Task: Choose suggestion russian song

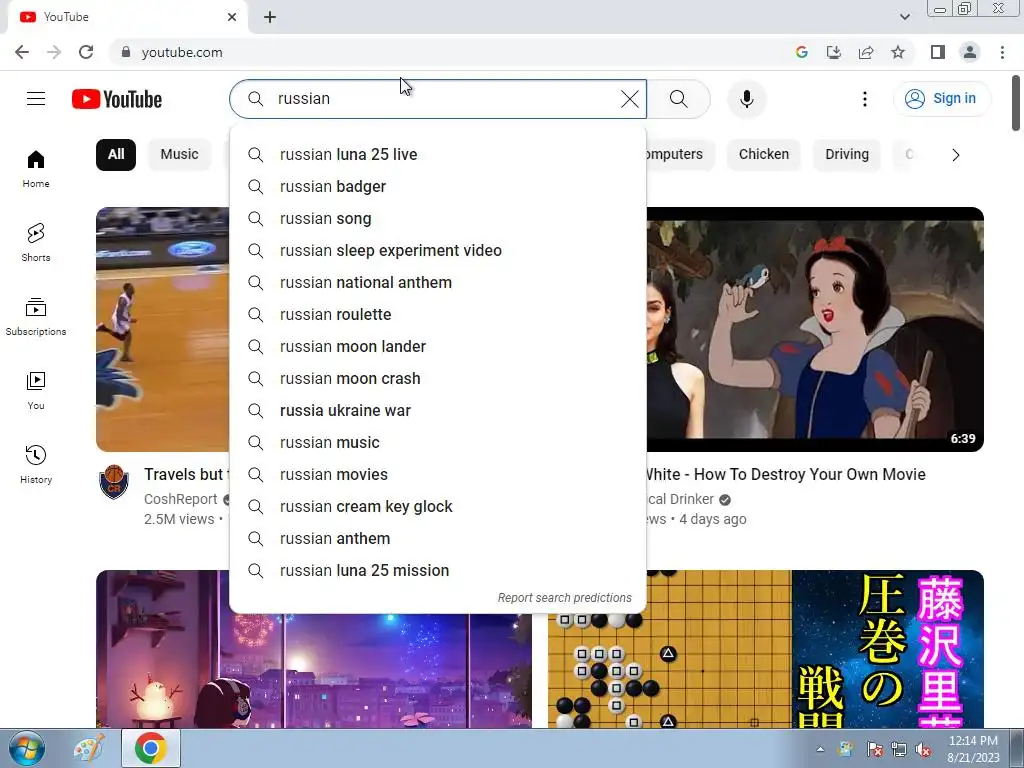Action: (438, 219)
